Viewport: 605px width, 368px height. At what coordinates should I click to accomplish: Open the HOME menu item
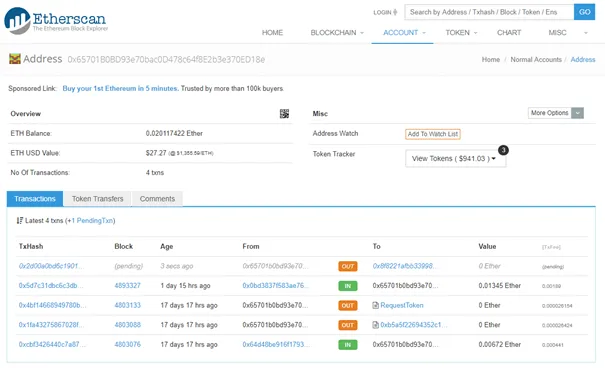tap(272, 33)
